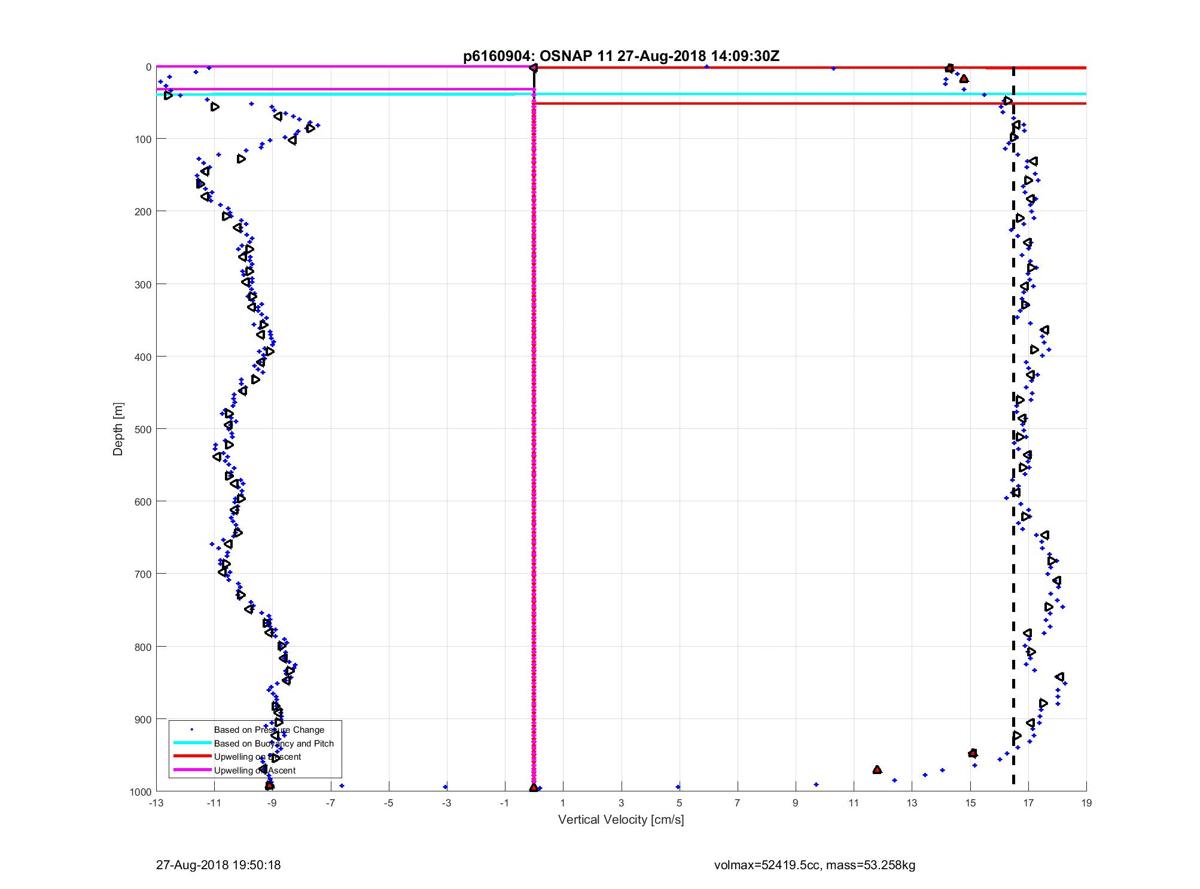Click x-axis tick label 15

pyautogui.click(x=970, y=803)
